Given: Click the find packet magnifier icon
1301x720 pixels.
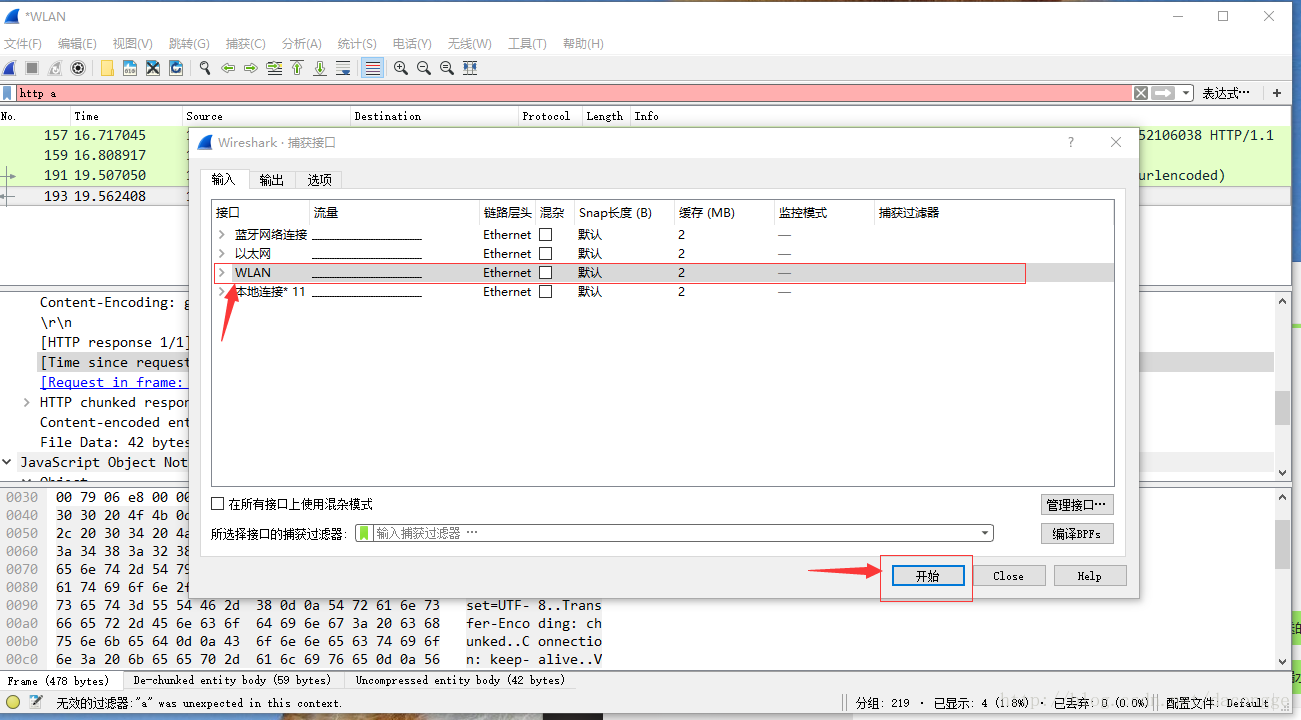Looking at the screenshot, I should [205, 68].
